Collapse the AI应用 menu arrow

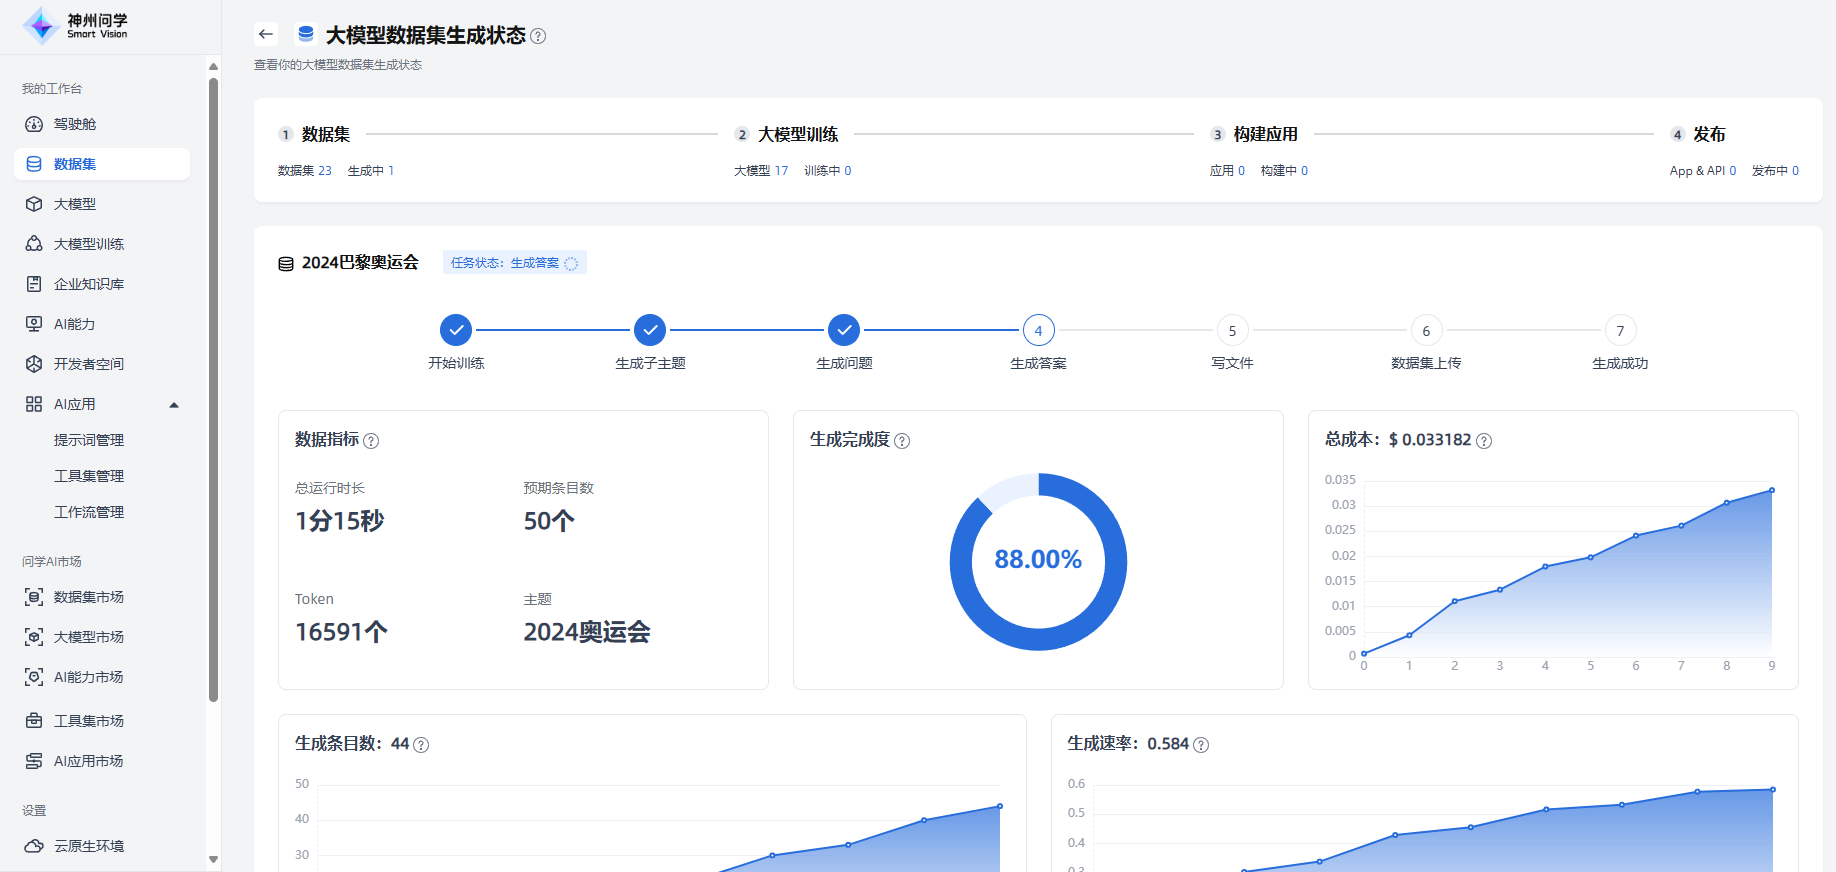click(174, 405)
